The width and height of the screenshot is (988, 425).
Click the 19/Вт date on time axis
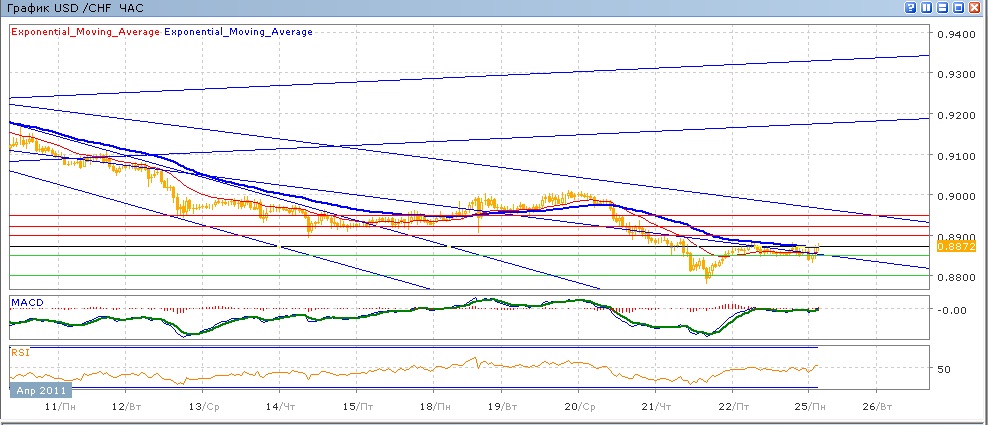(x=503, y=407)
